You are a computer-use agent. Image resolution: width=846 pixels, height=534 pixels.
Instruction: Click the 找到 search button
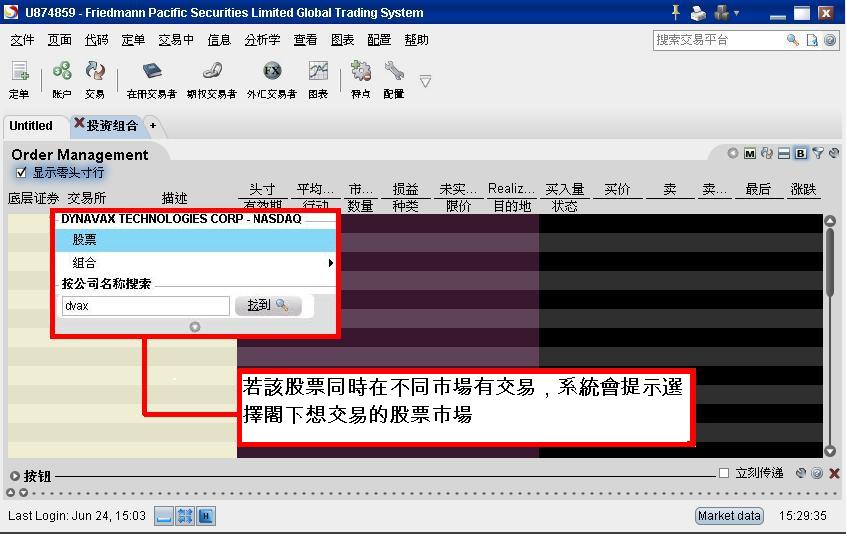(x=267, y=306)
